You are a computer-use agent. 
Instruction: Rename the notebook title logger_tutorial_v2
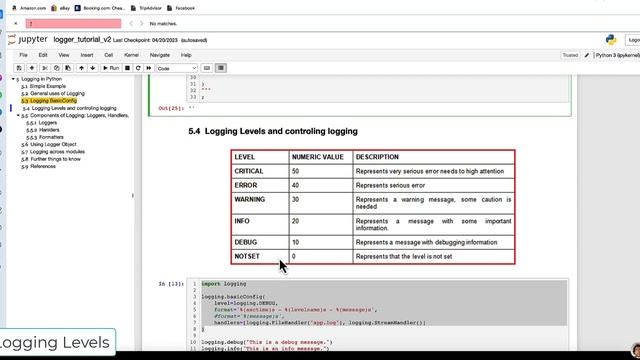tap(82, 40)
